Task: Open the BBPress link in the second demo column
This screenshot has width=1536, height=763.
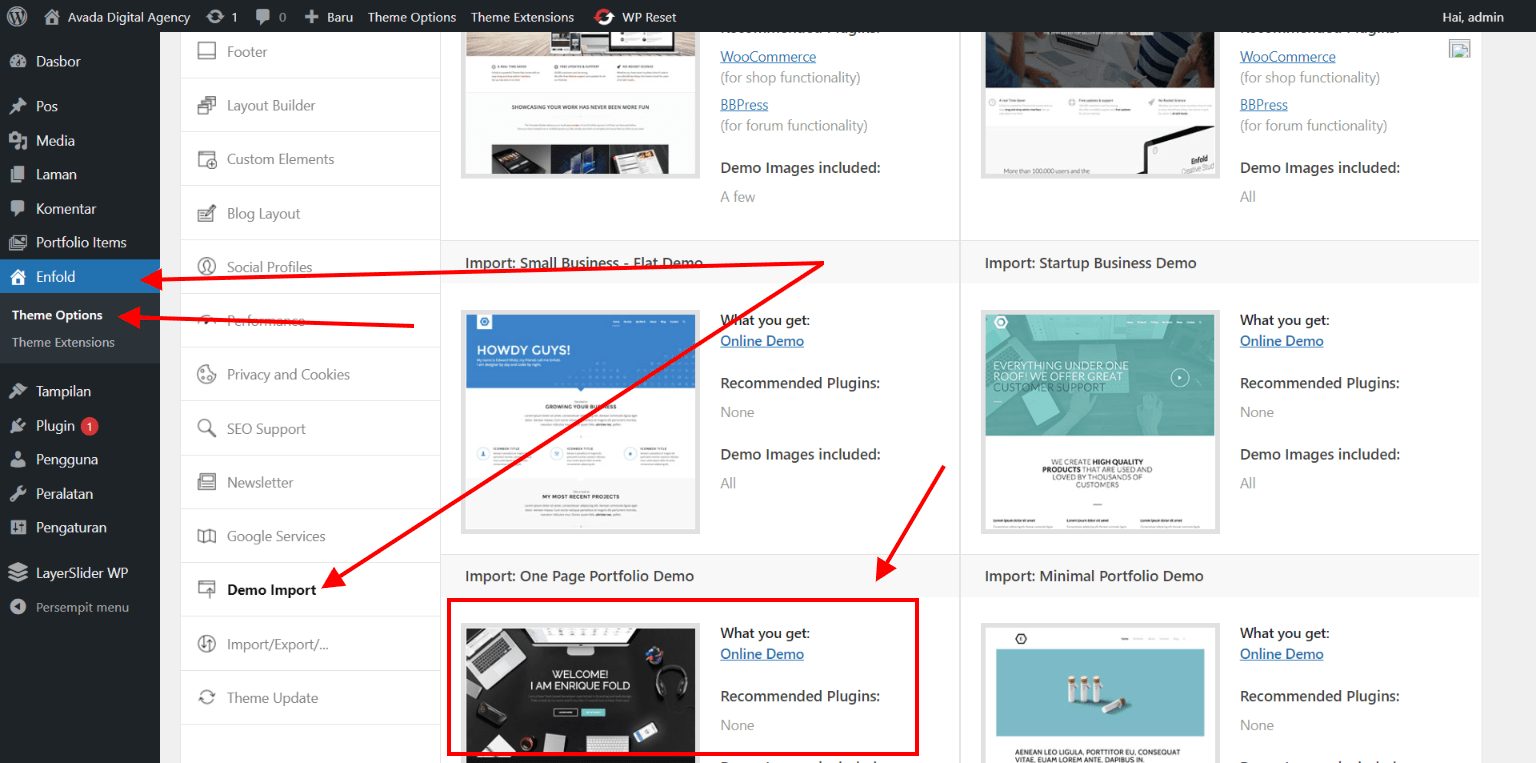Action: [x=1264, y=105]
